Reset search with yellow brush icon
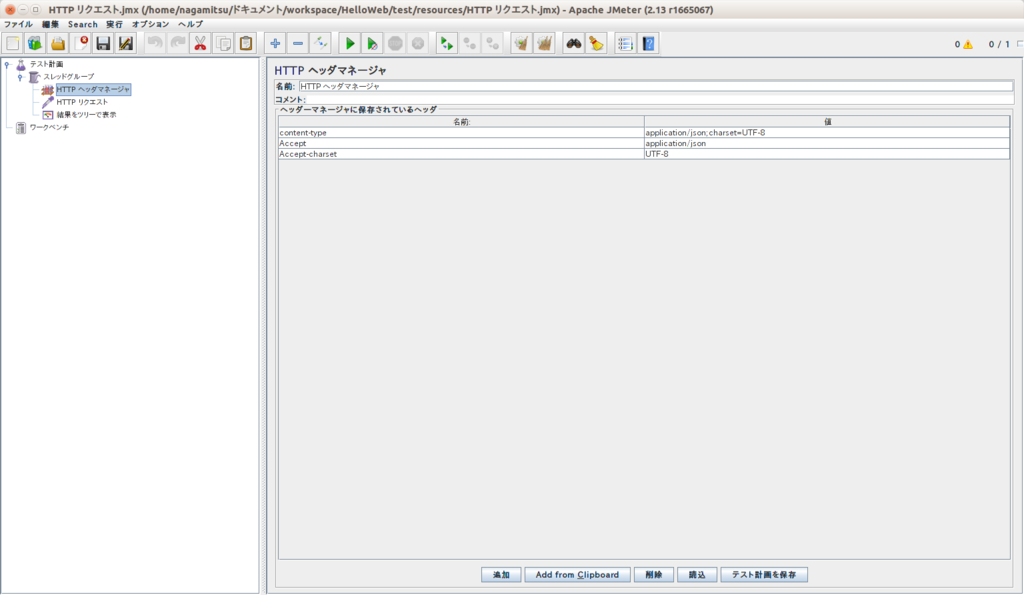This screenshot has height=595, width=1024. [x=596, y=44]
